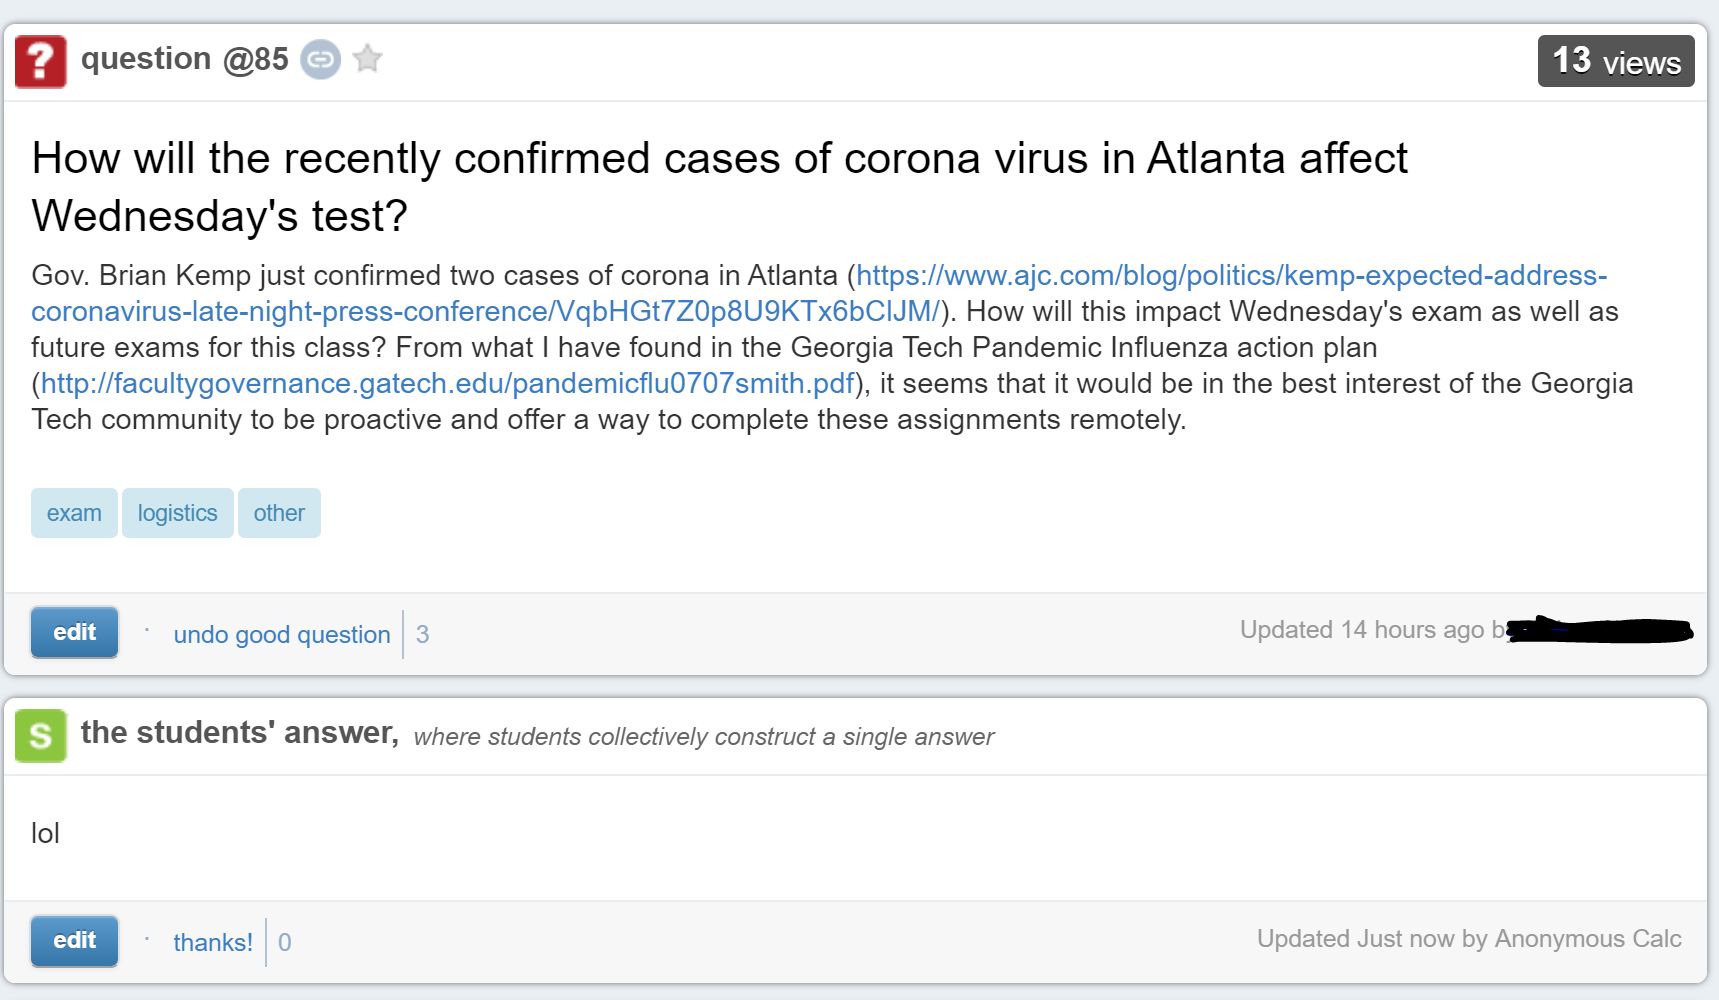Click the "lol" student answer text

pyautogui.click(x=46, y=834)
